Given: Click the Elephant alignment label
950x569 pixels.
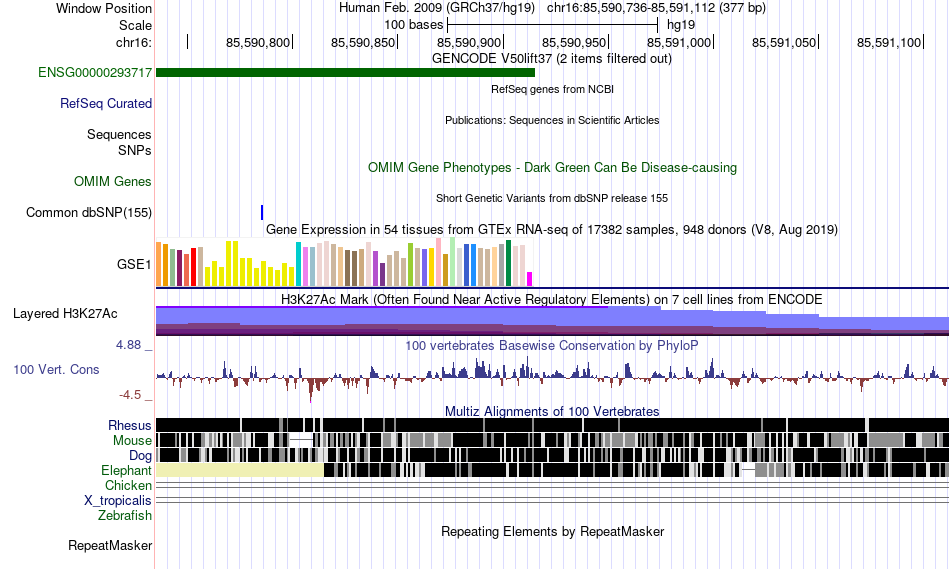Looking at the screenshot, I should [127, 470].
